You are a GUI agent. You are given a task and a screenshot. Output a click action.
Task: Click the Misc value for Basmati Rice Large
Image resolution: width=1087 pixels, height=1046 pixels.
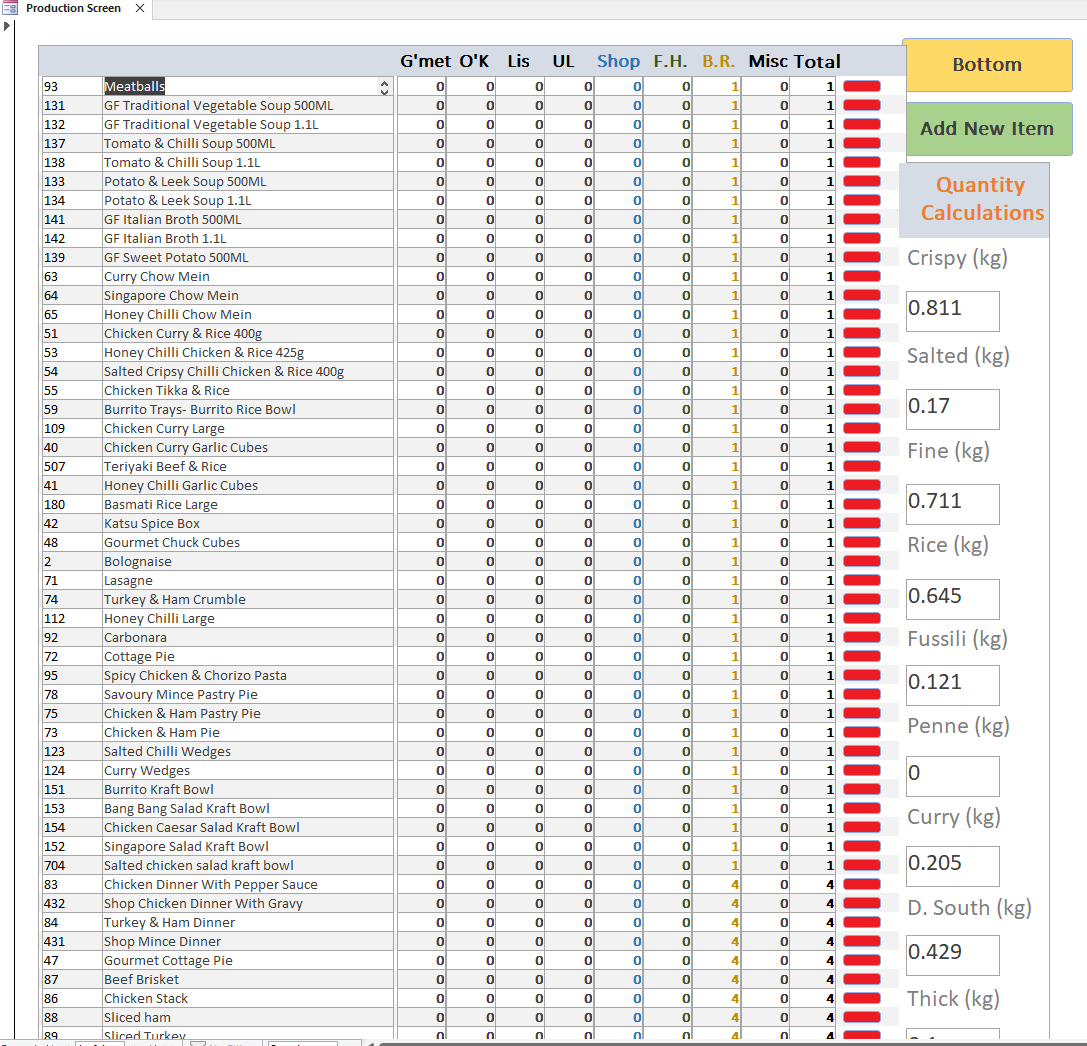pos(765,505)
